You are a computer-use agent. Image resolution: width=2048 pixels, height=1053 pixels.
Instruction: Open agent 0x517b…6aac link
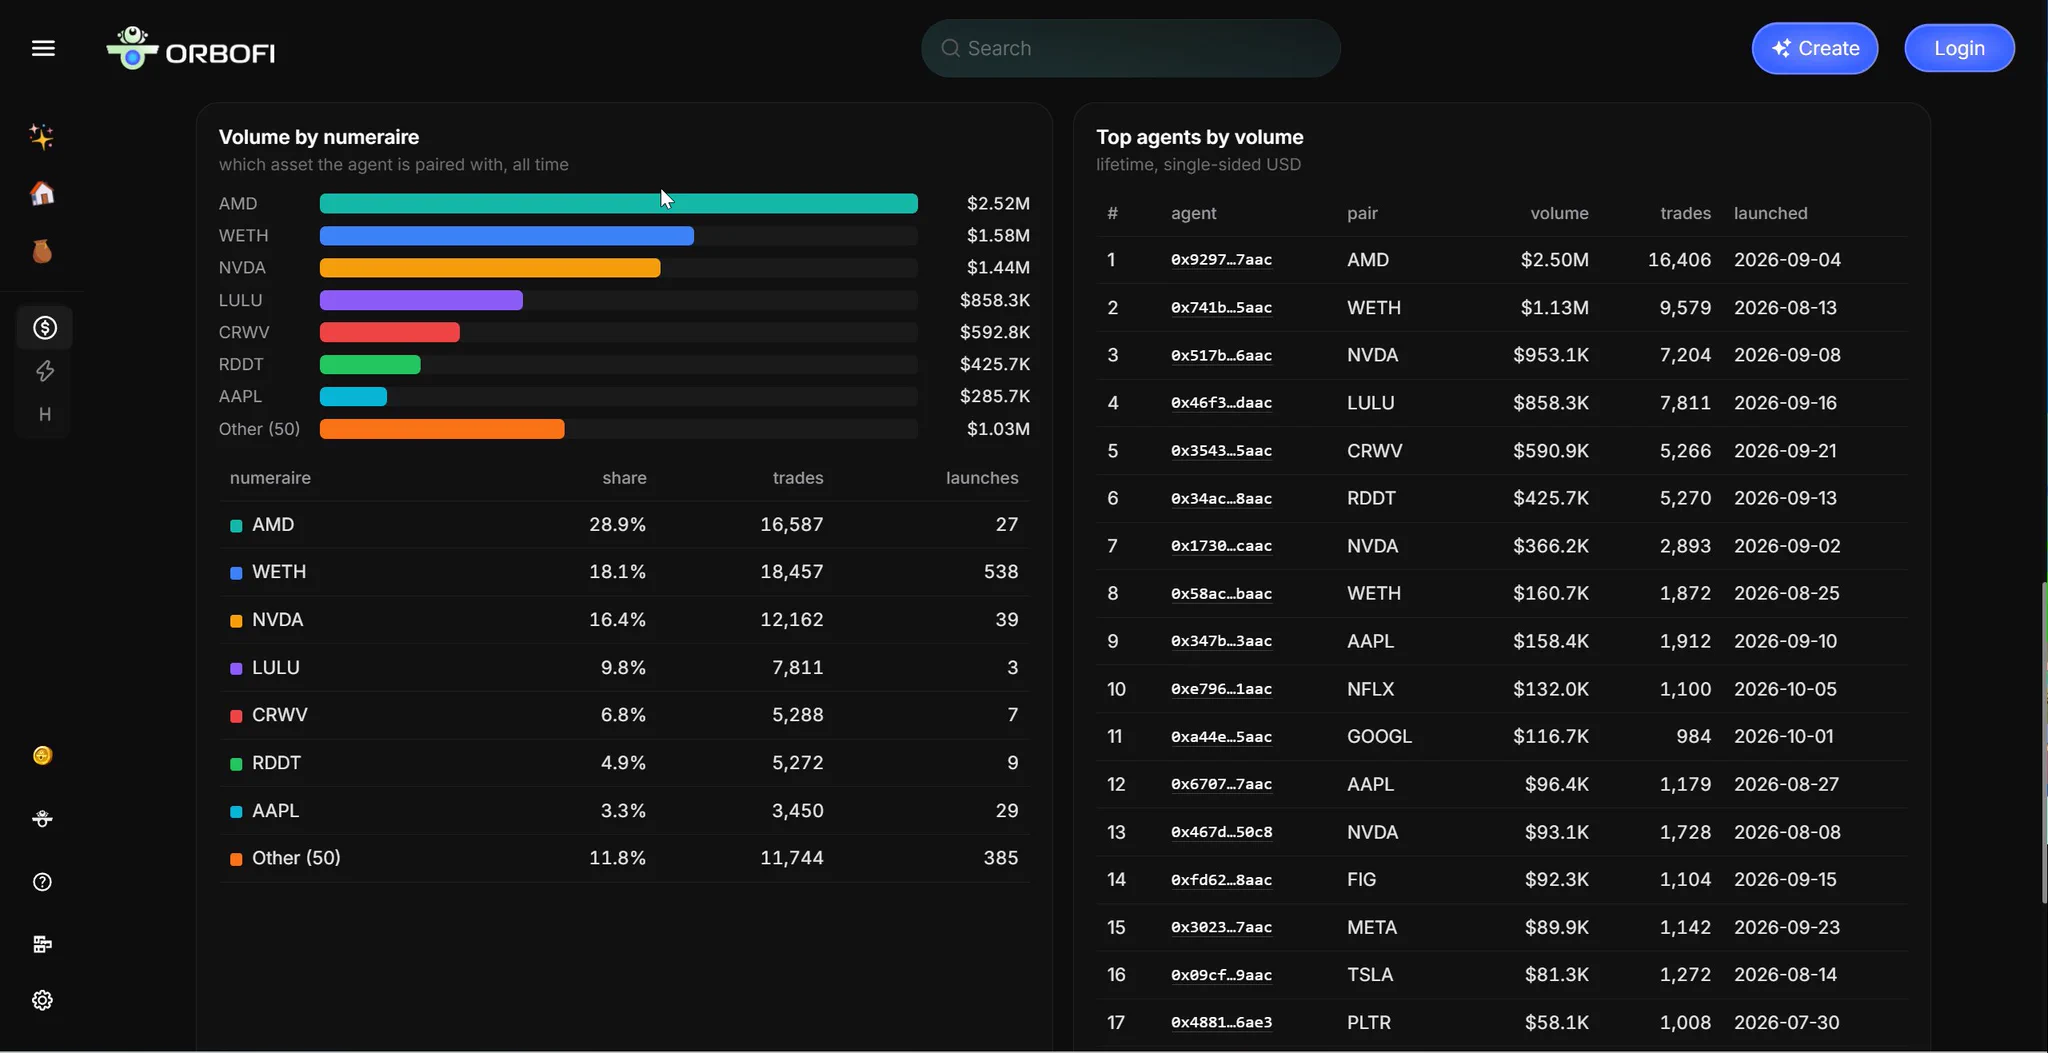click(1221, 355)
